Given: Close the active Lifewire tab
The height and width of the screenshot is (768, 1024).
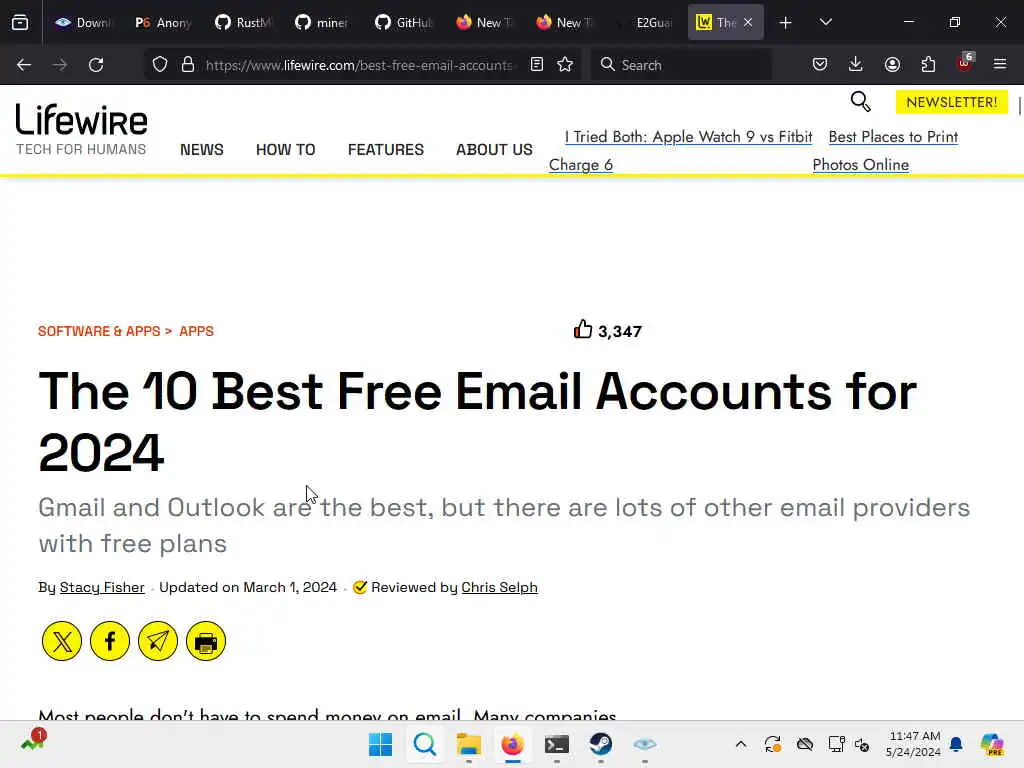Looking at the screenshot, I should pos(748,23).
